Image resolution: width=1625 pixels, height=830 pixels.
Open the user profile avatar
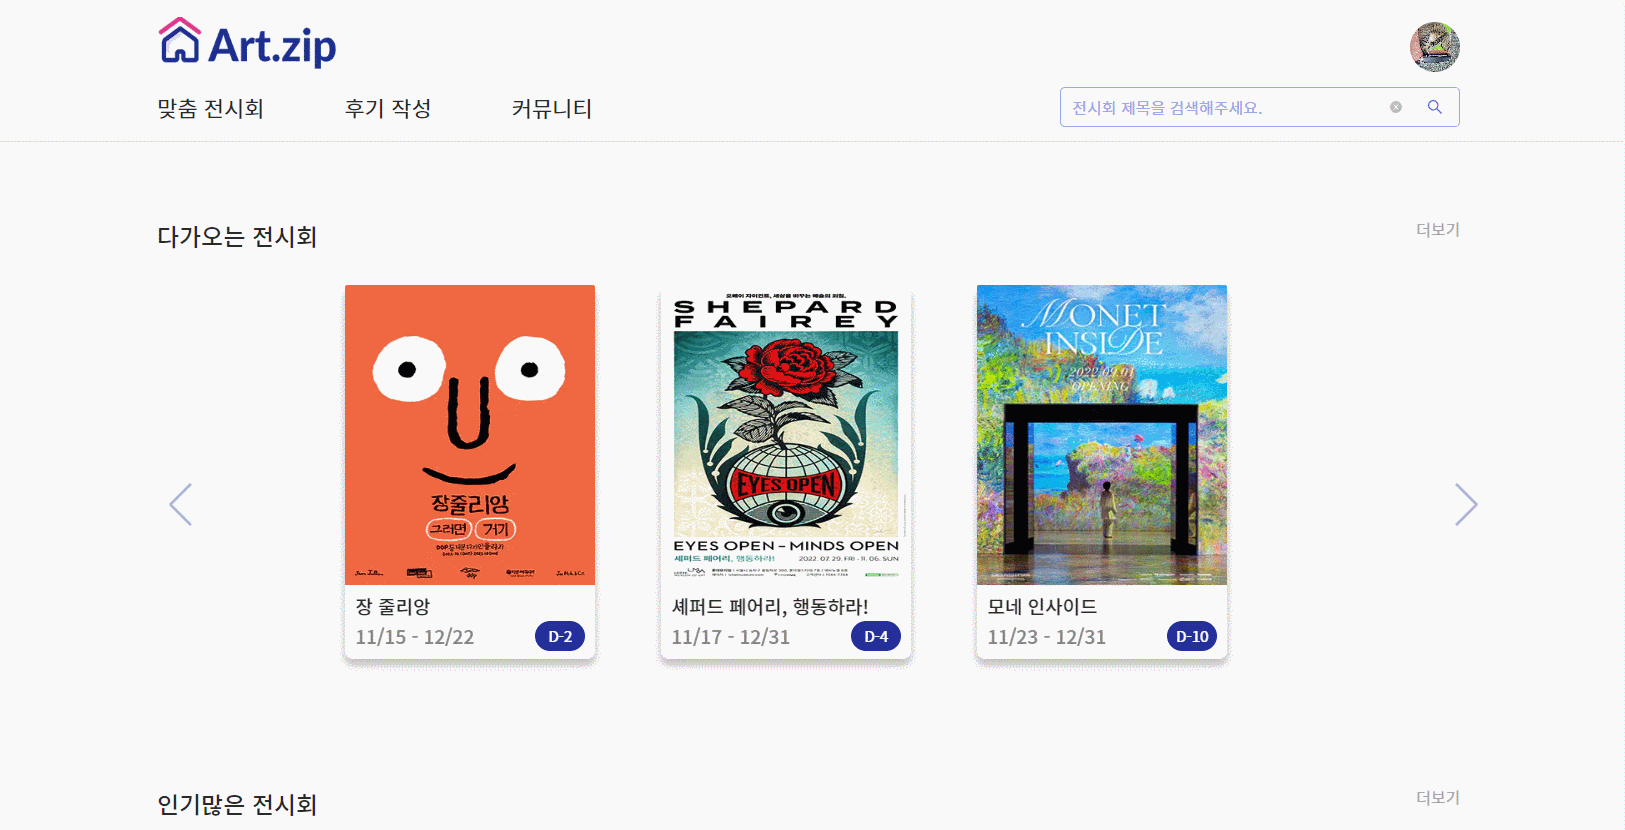pyautogui.click(x=1435, y=47)
